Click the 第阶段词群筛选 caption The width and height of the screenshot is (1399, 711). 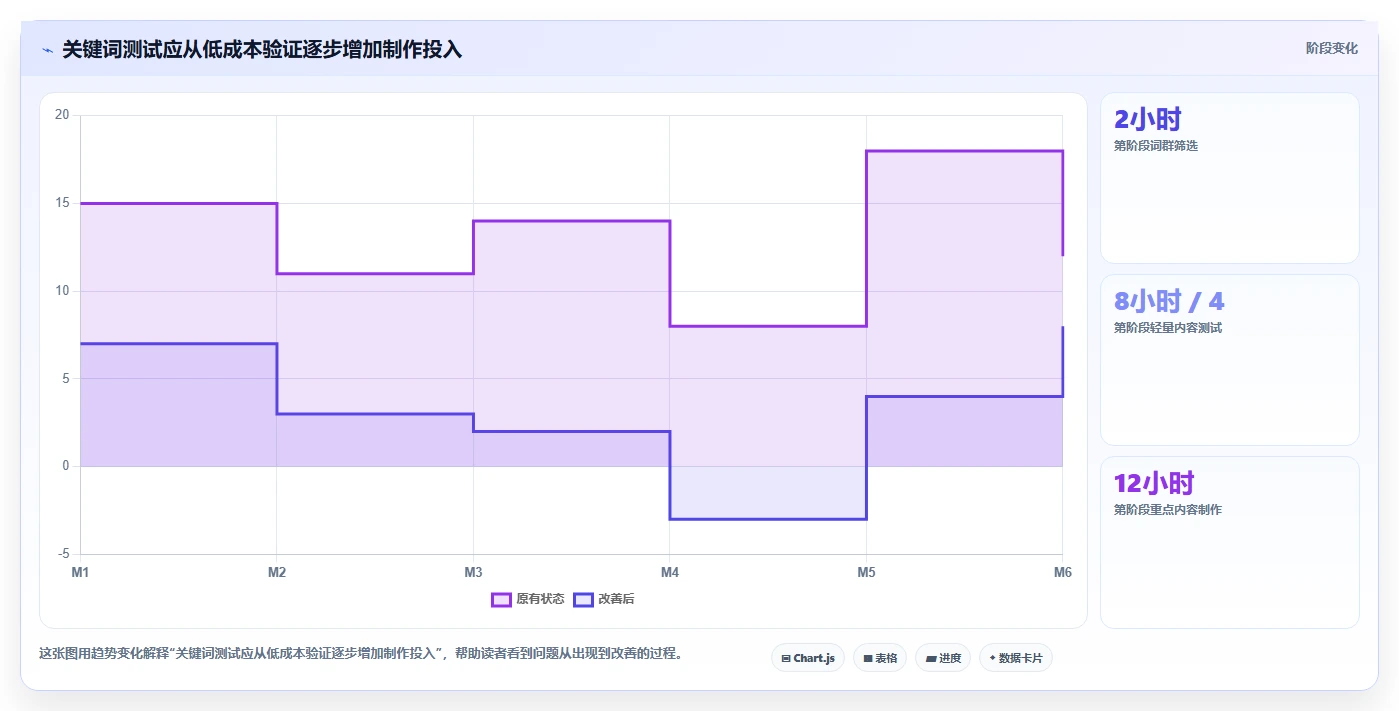1155,146
